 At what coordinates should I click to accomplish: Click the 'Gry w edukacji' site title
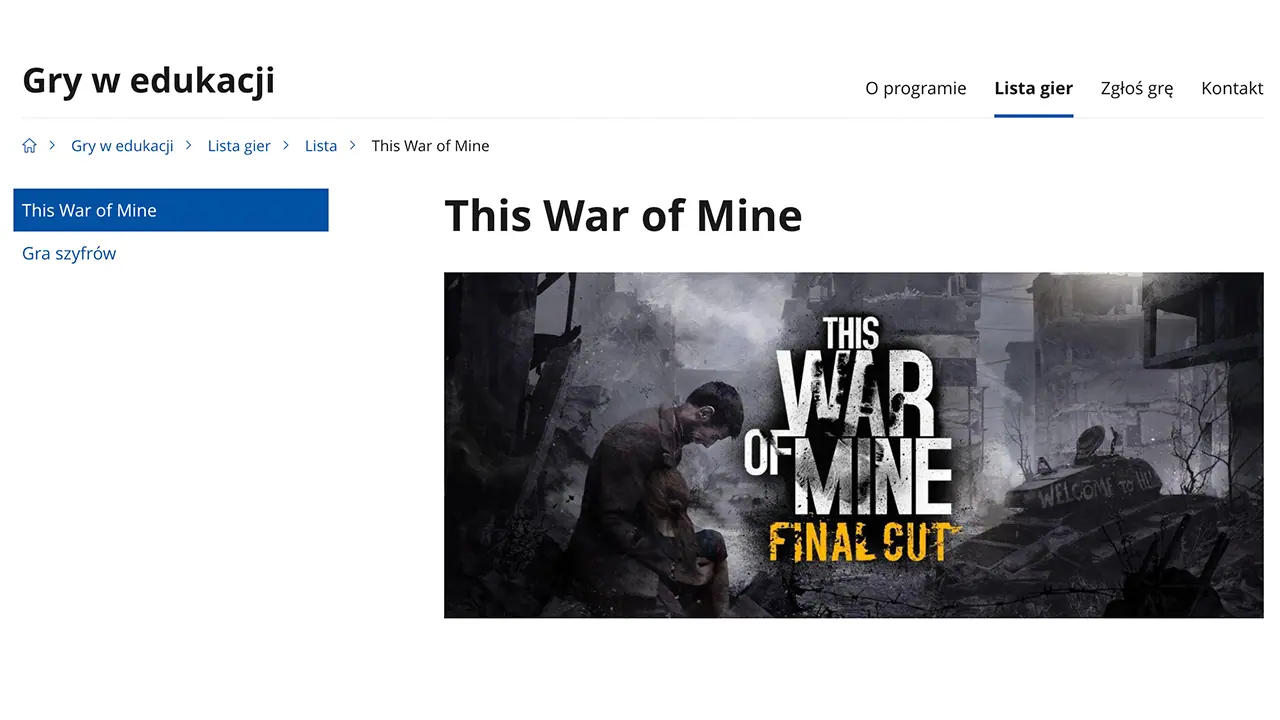pyautogui.click(x=148, y=80)
